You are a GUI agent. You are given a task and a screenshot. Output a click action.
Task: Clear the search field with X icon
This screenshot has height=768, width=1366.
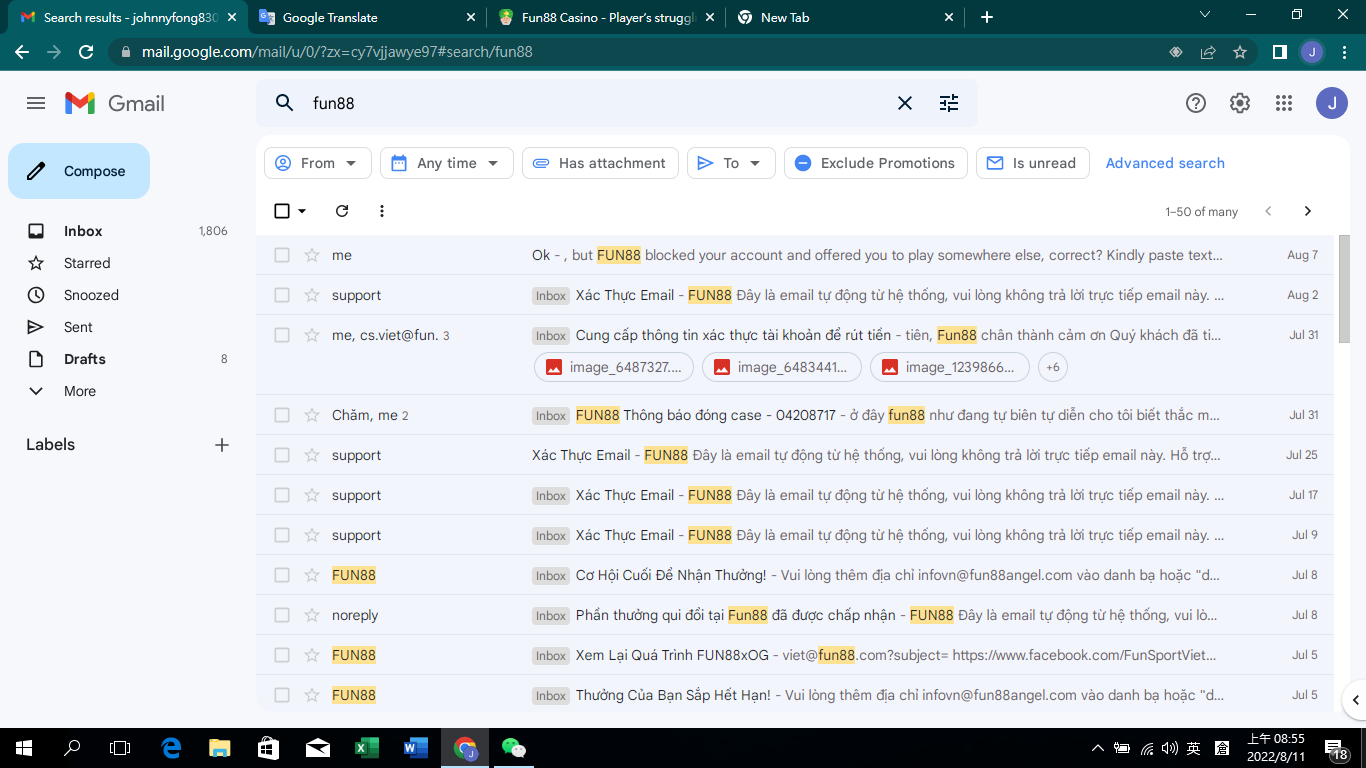[x=905, y=103]
